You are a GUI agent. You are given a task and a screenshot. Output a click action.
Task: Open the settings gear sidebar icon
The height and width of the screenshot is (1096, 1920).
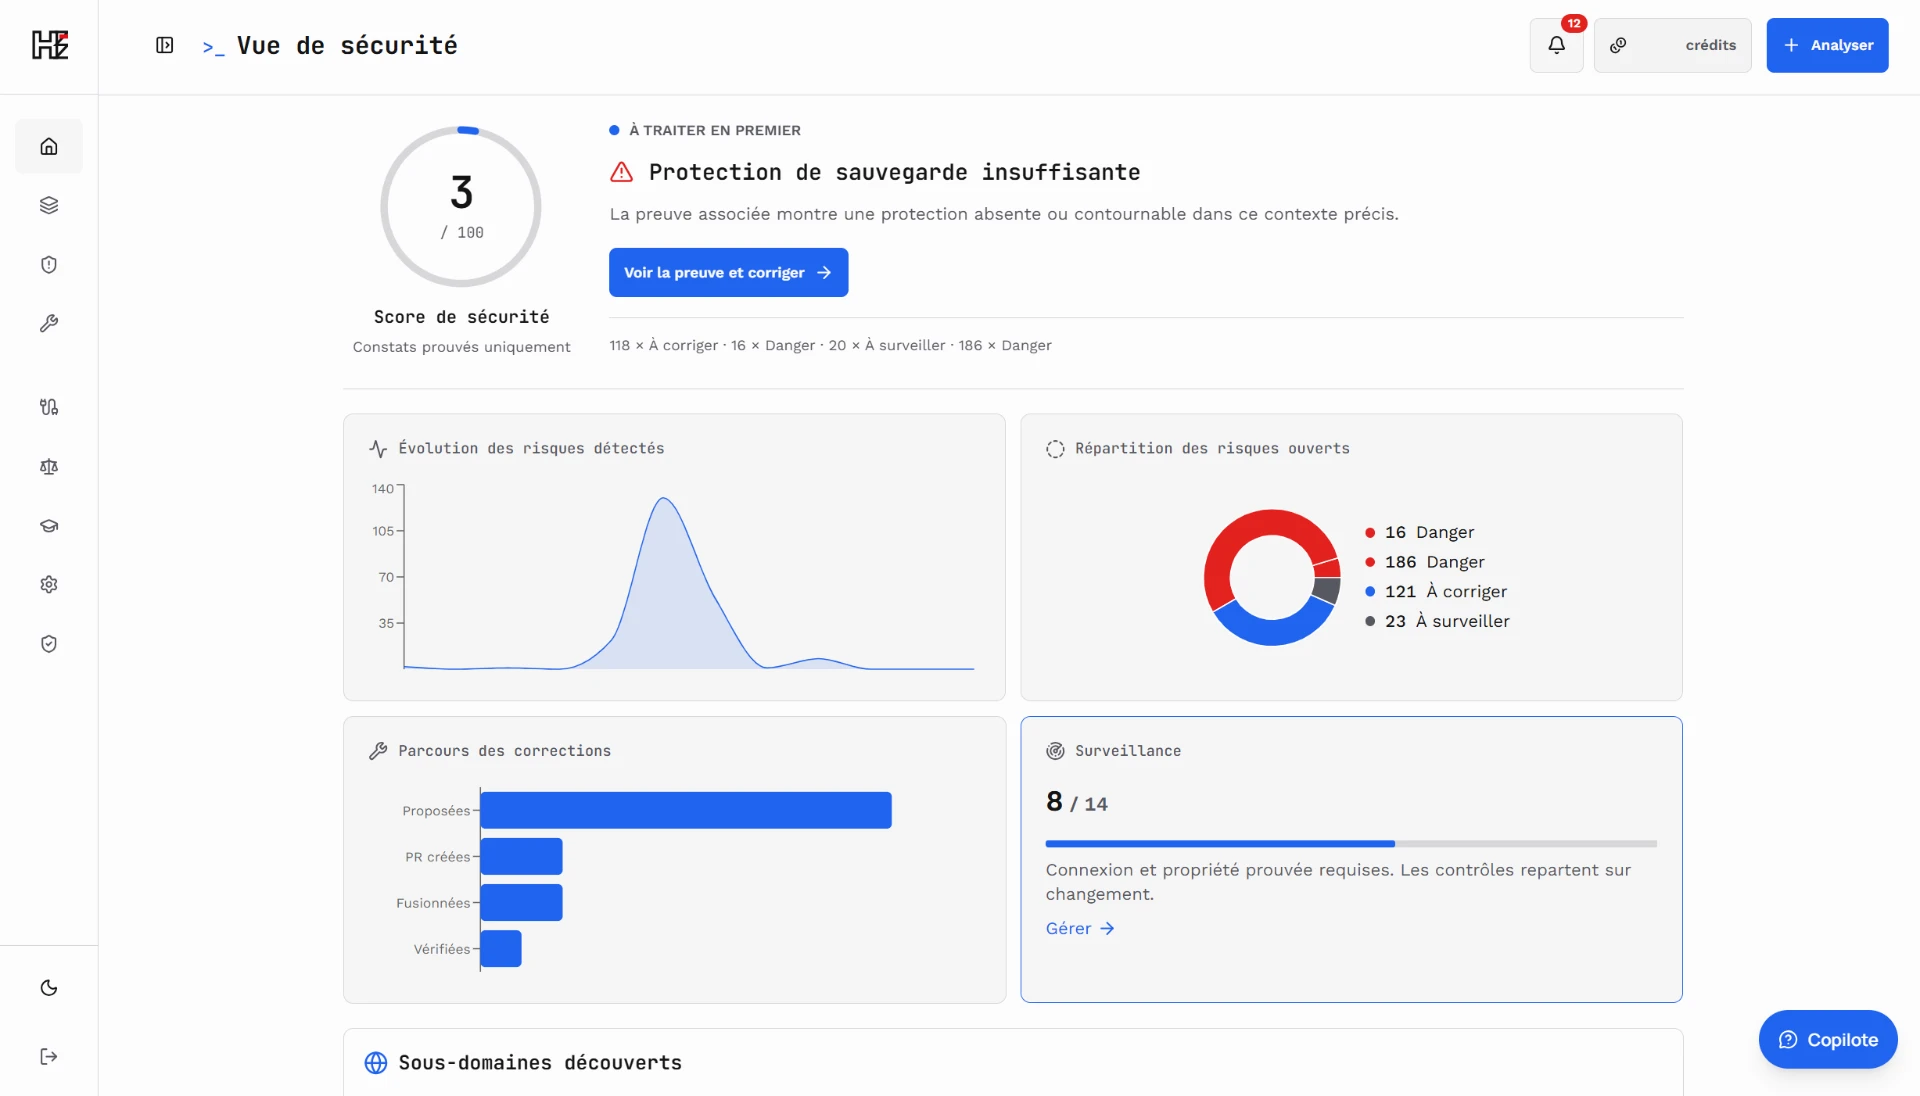49,584
